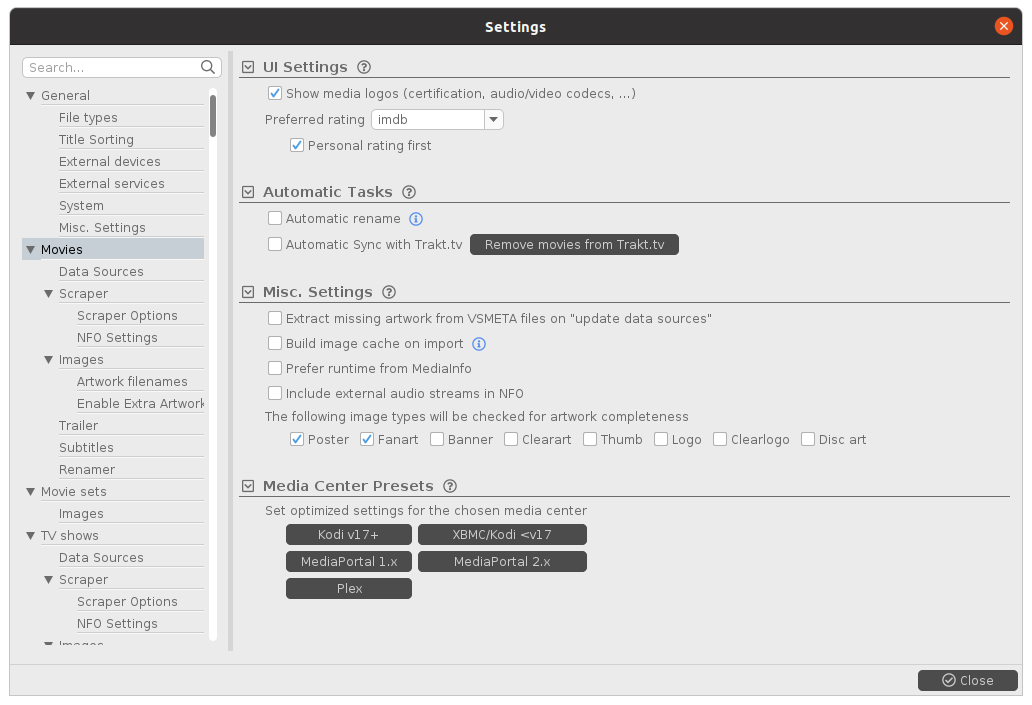Open help icon beside Automatic Tasks
The width and height of the screenshot is (1032, 705).
pyautogui.click(x=409, y=192)
